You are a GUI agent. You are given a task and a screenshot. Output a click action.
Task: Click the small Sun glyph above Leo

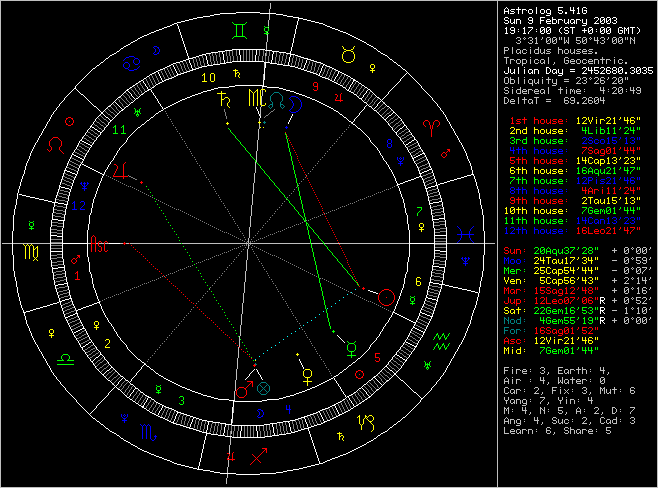click(70, 122)
